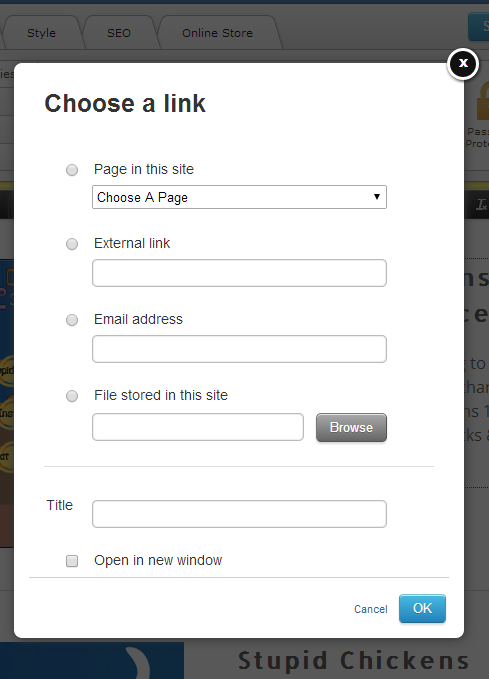The height and width of the screenshot is (679, 489).
Task: Close the dialog with the X icon
Action: tap(463, 64)
